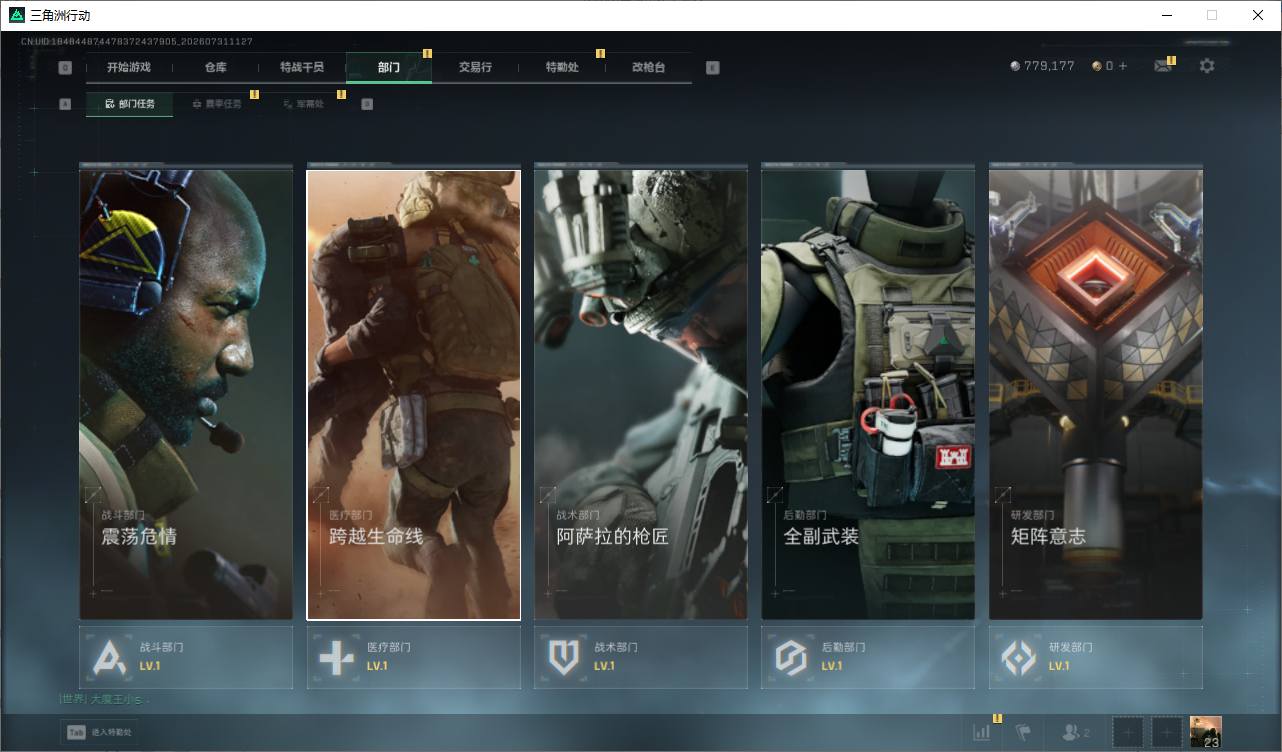Switch to the 仓库 tab
Image resolution: width=1282 pixels, height=752 pixels.
(215, 67)
